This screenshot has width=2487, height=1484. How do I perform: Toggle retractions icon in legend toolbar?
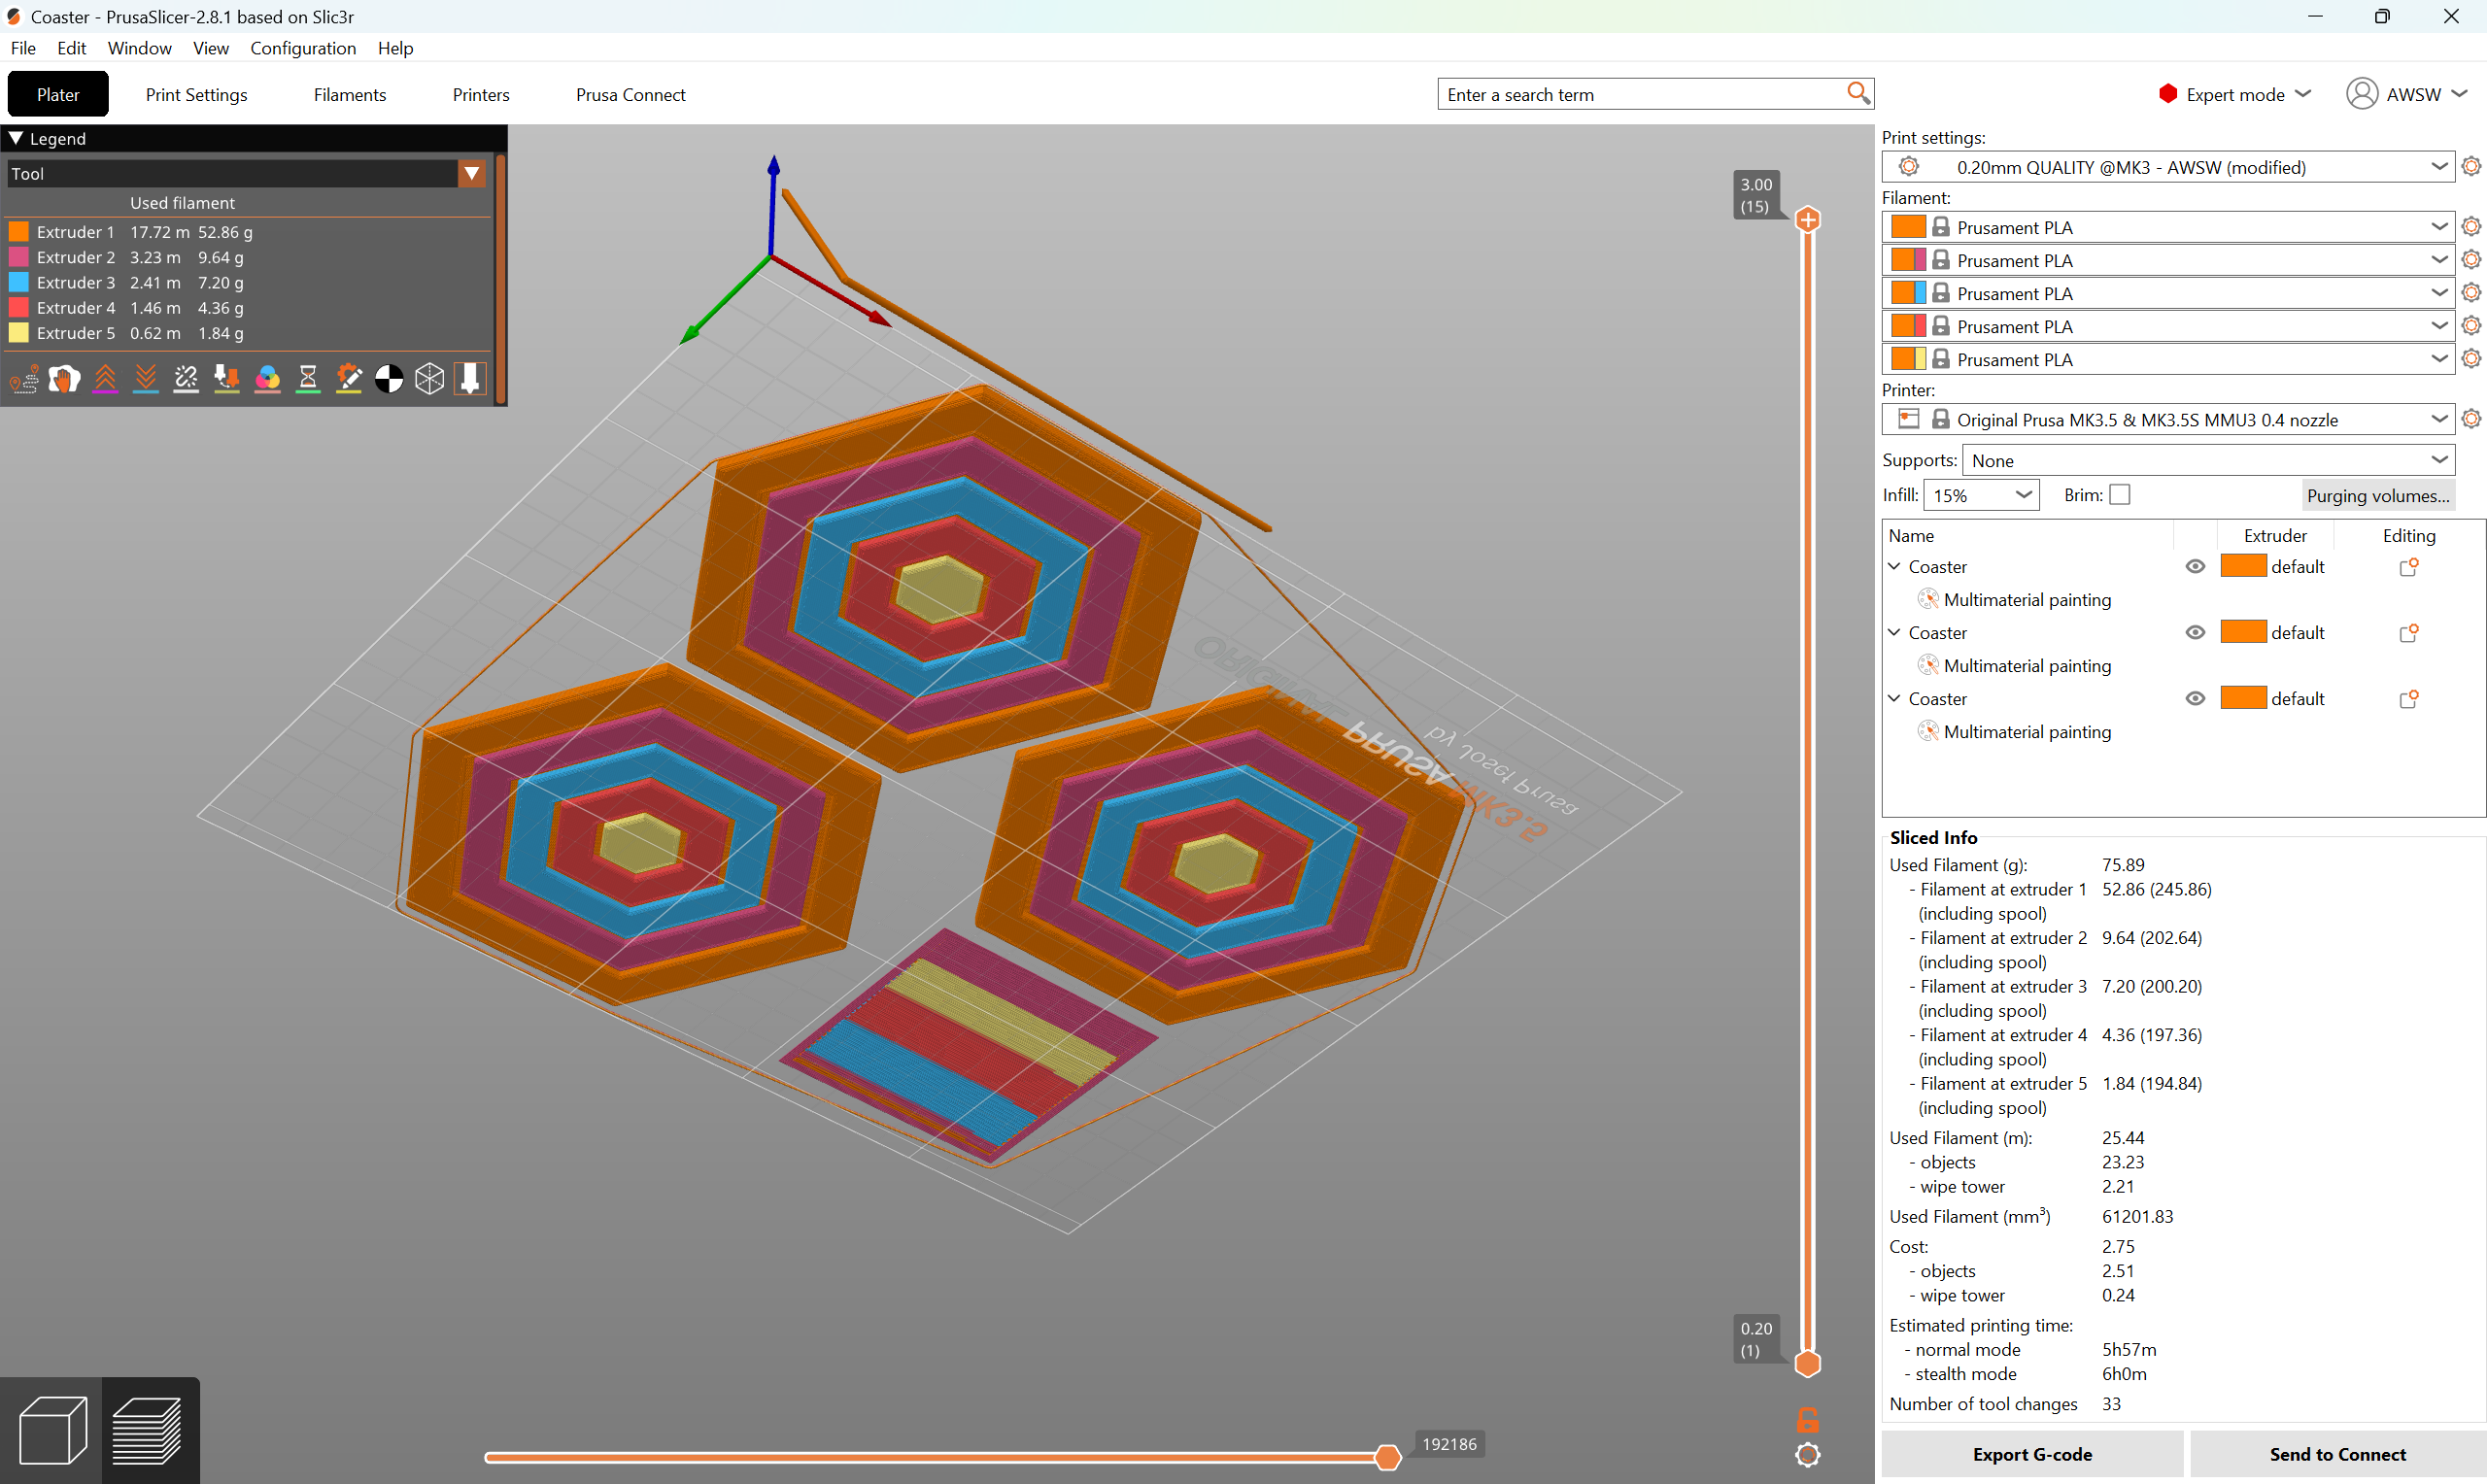click(x=105, y=379)
